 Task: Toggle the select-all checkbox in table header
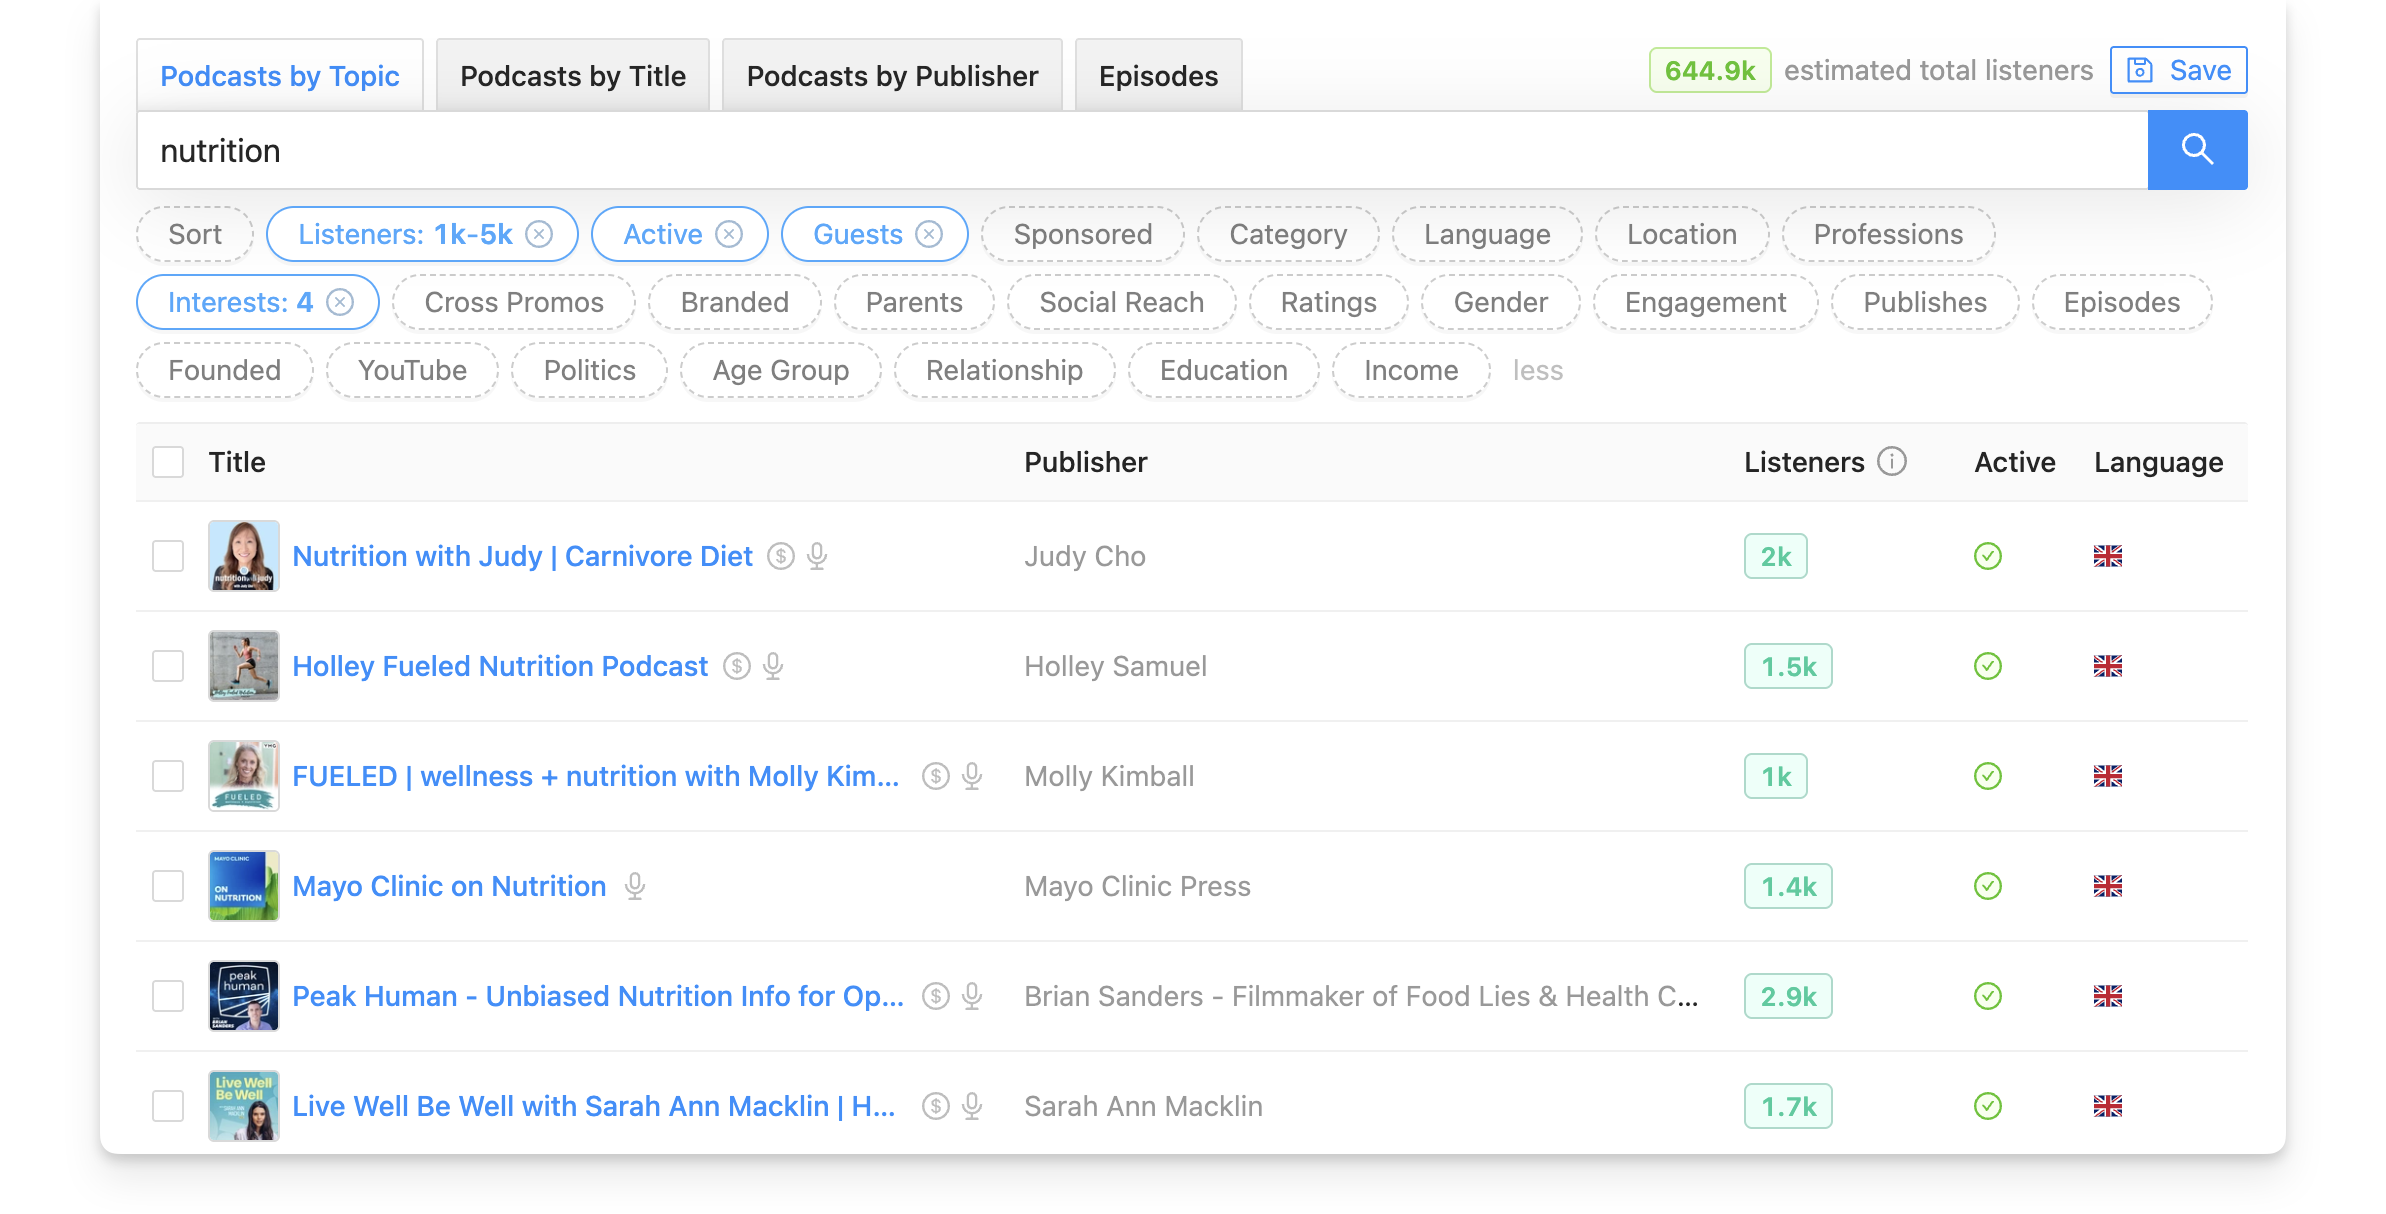[x=168, y=462]
